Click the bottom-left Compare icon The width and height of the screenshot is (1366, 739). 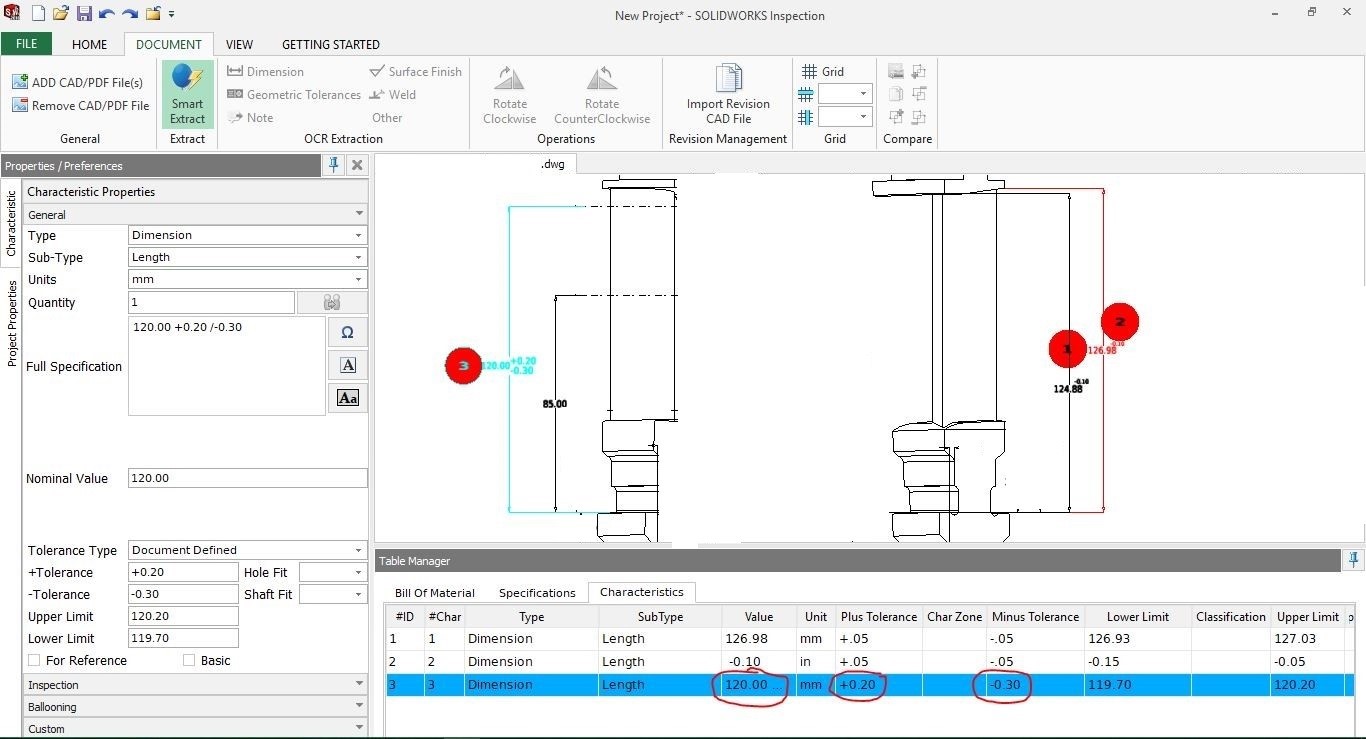click(x=896, y=117)
